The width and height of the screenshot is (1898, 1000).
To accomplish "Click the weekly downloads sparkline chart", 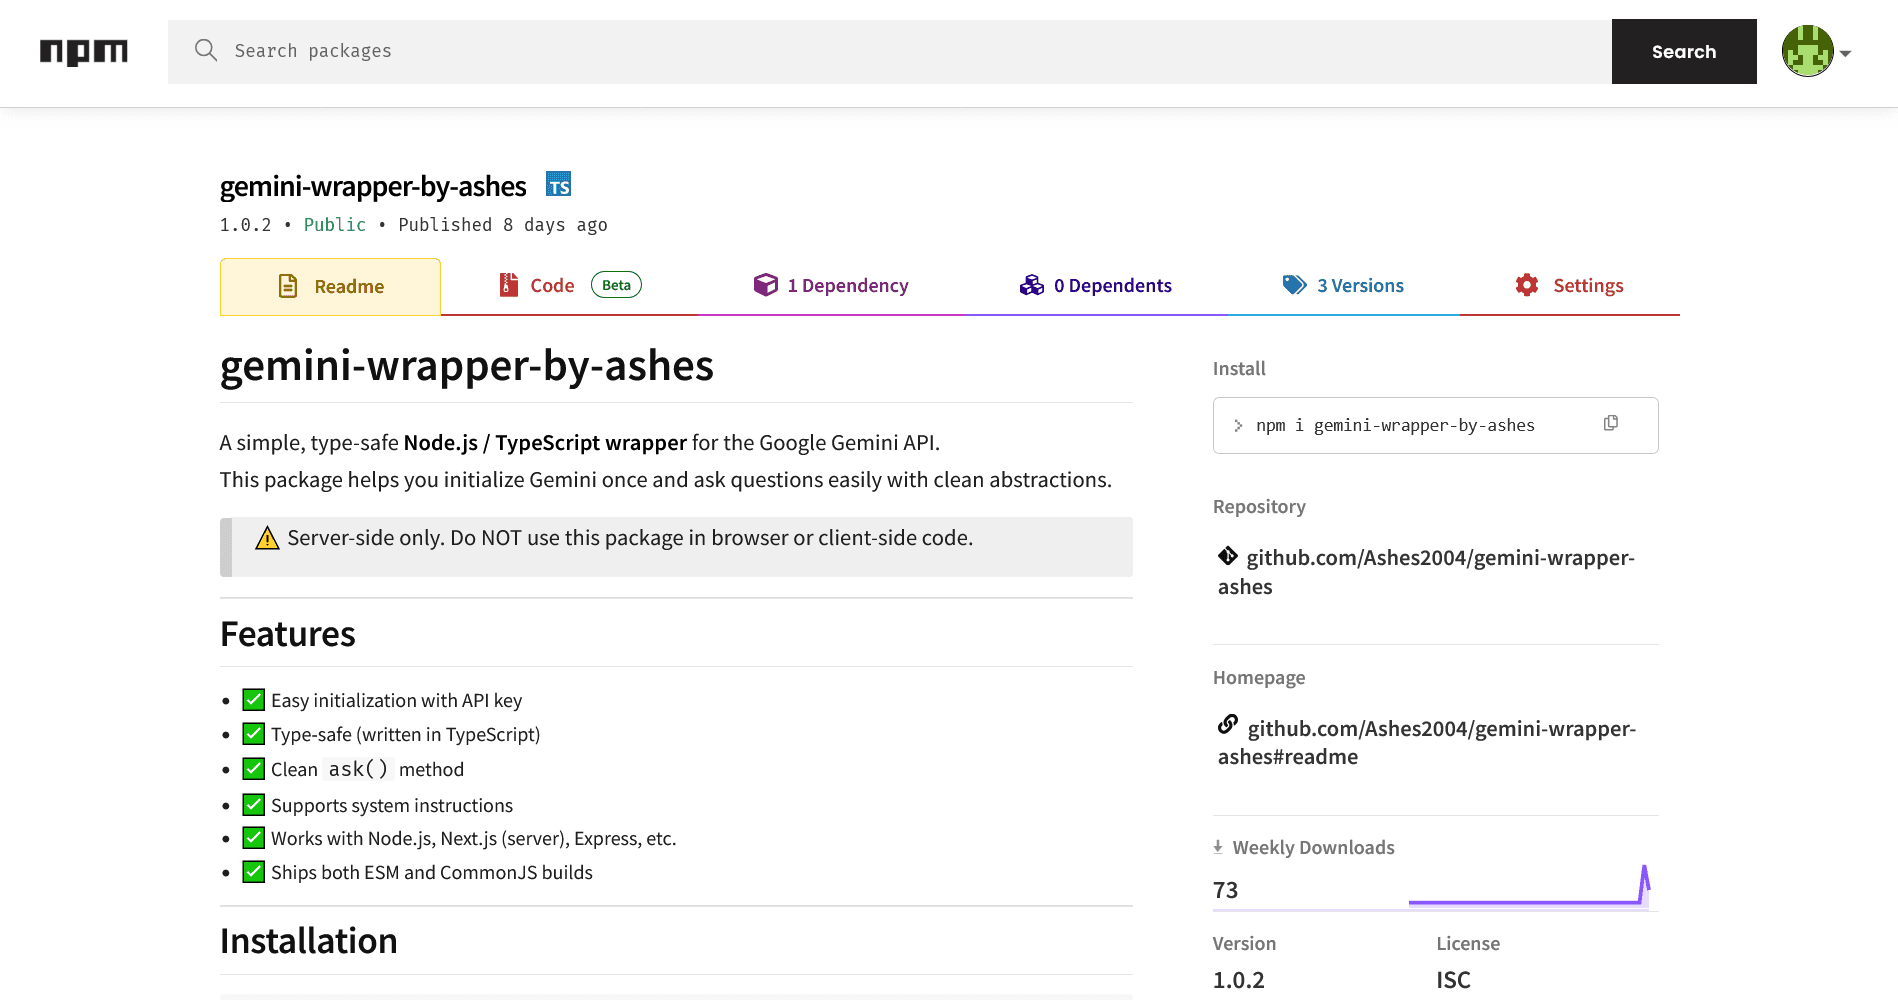I will pyautogui.click(x=1530, y=887).
